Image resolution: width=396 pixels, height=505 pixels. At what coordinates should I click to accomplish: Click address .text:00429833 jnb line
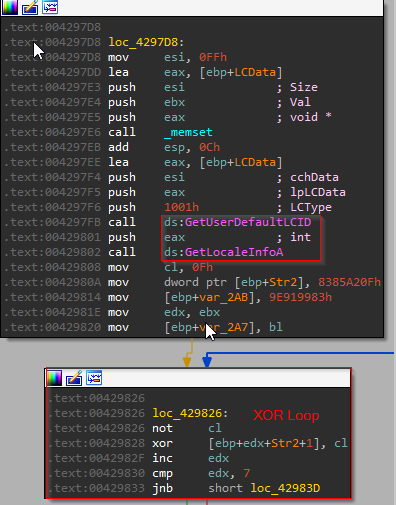[x=97, y=488]
